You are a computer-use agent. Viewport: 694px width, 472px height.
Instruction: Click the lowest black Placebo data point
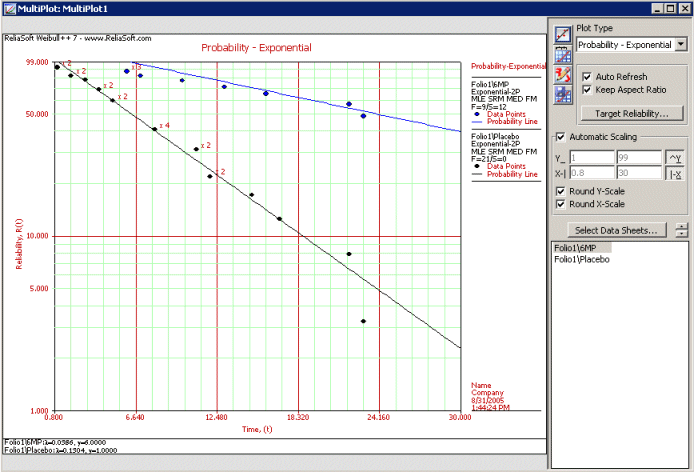coord(363,321)
